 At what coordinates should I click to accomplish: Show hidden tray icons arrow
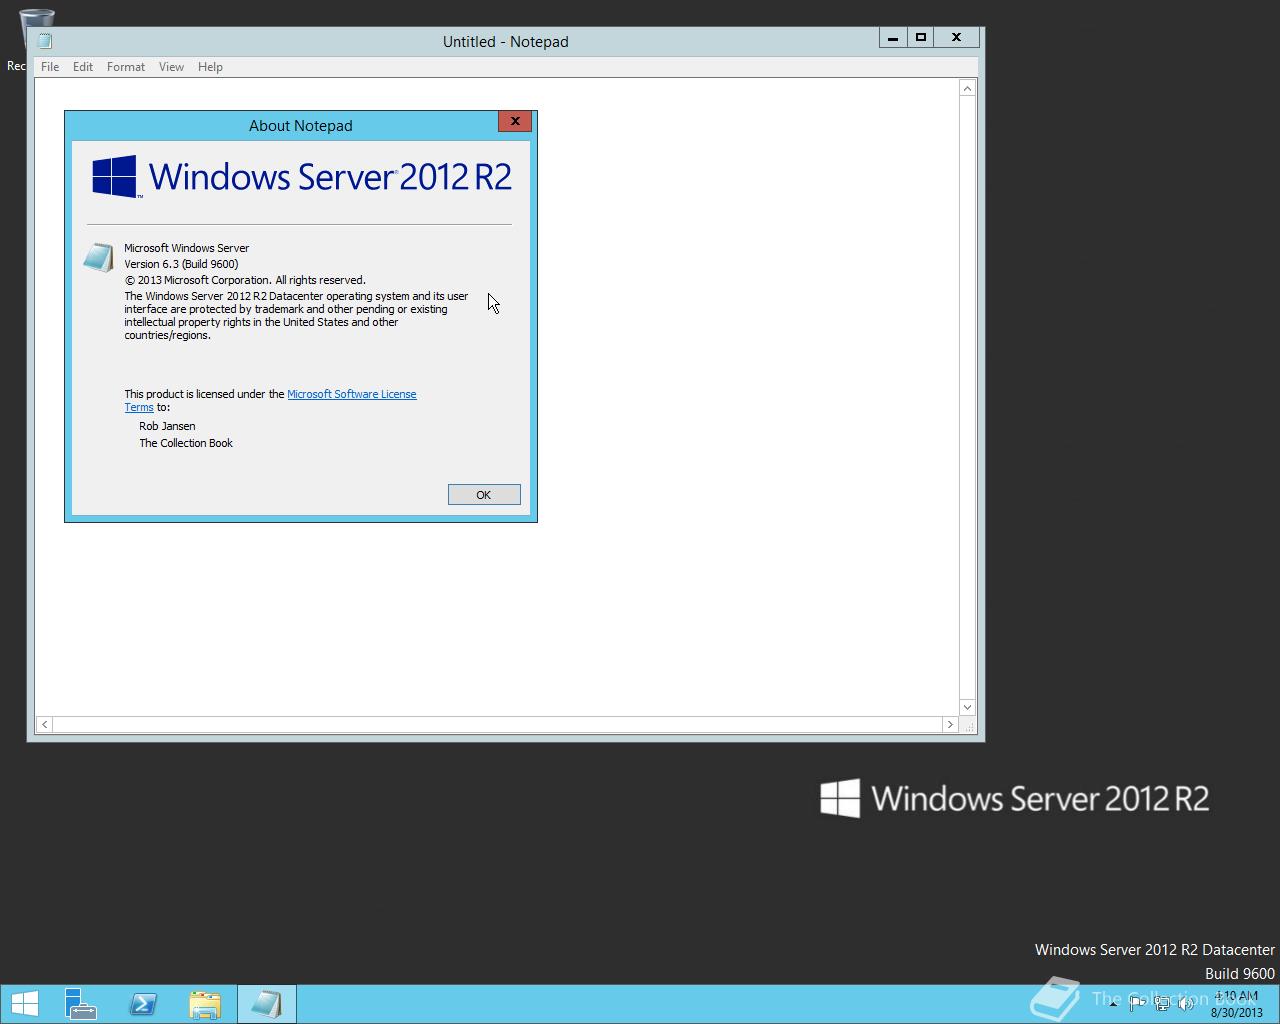tap(1113, 1004)
